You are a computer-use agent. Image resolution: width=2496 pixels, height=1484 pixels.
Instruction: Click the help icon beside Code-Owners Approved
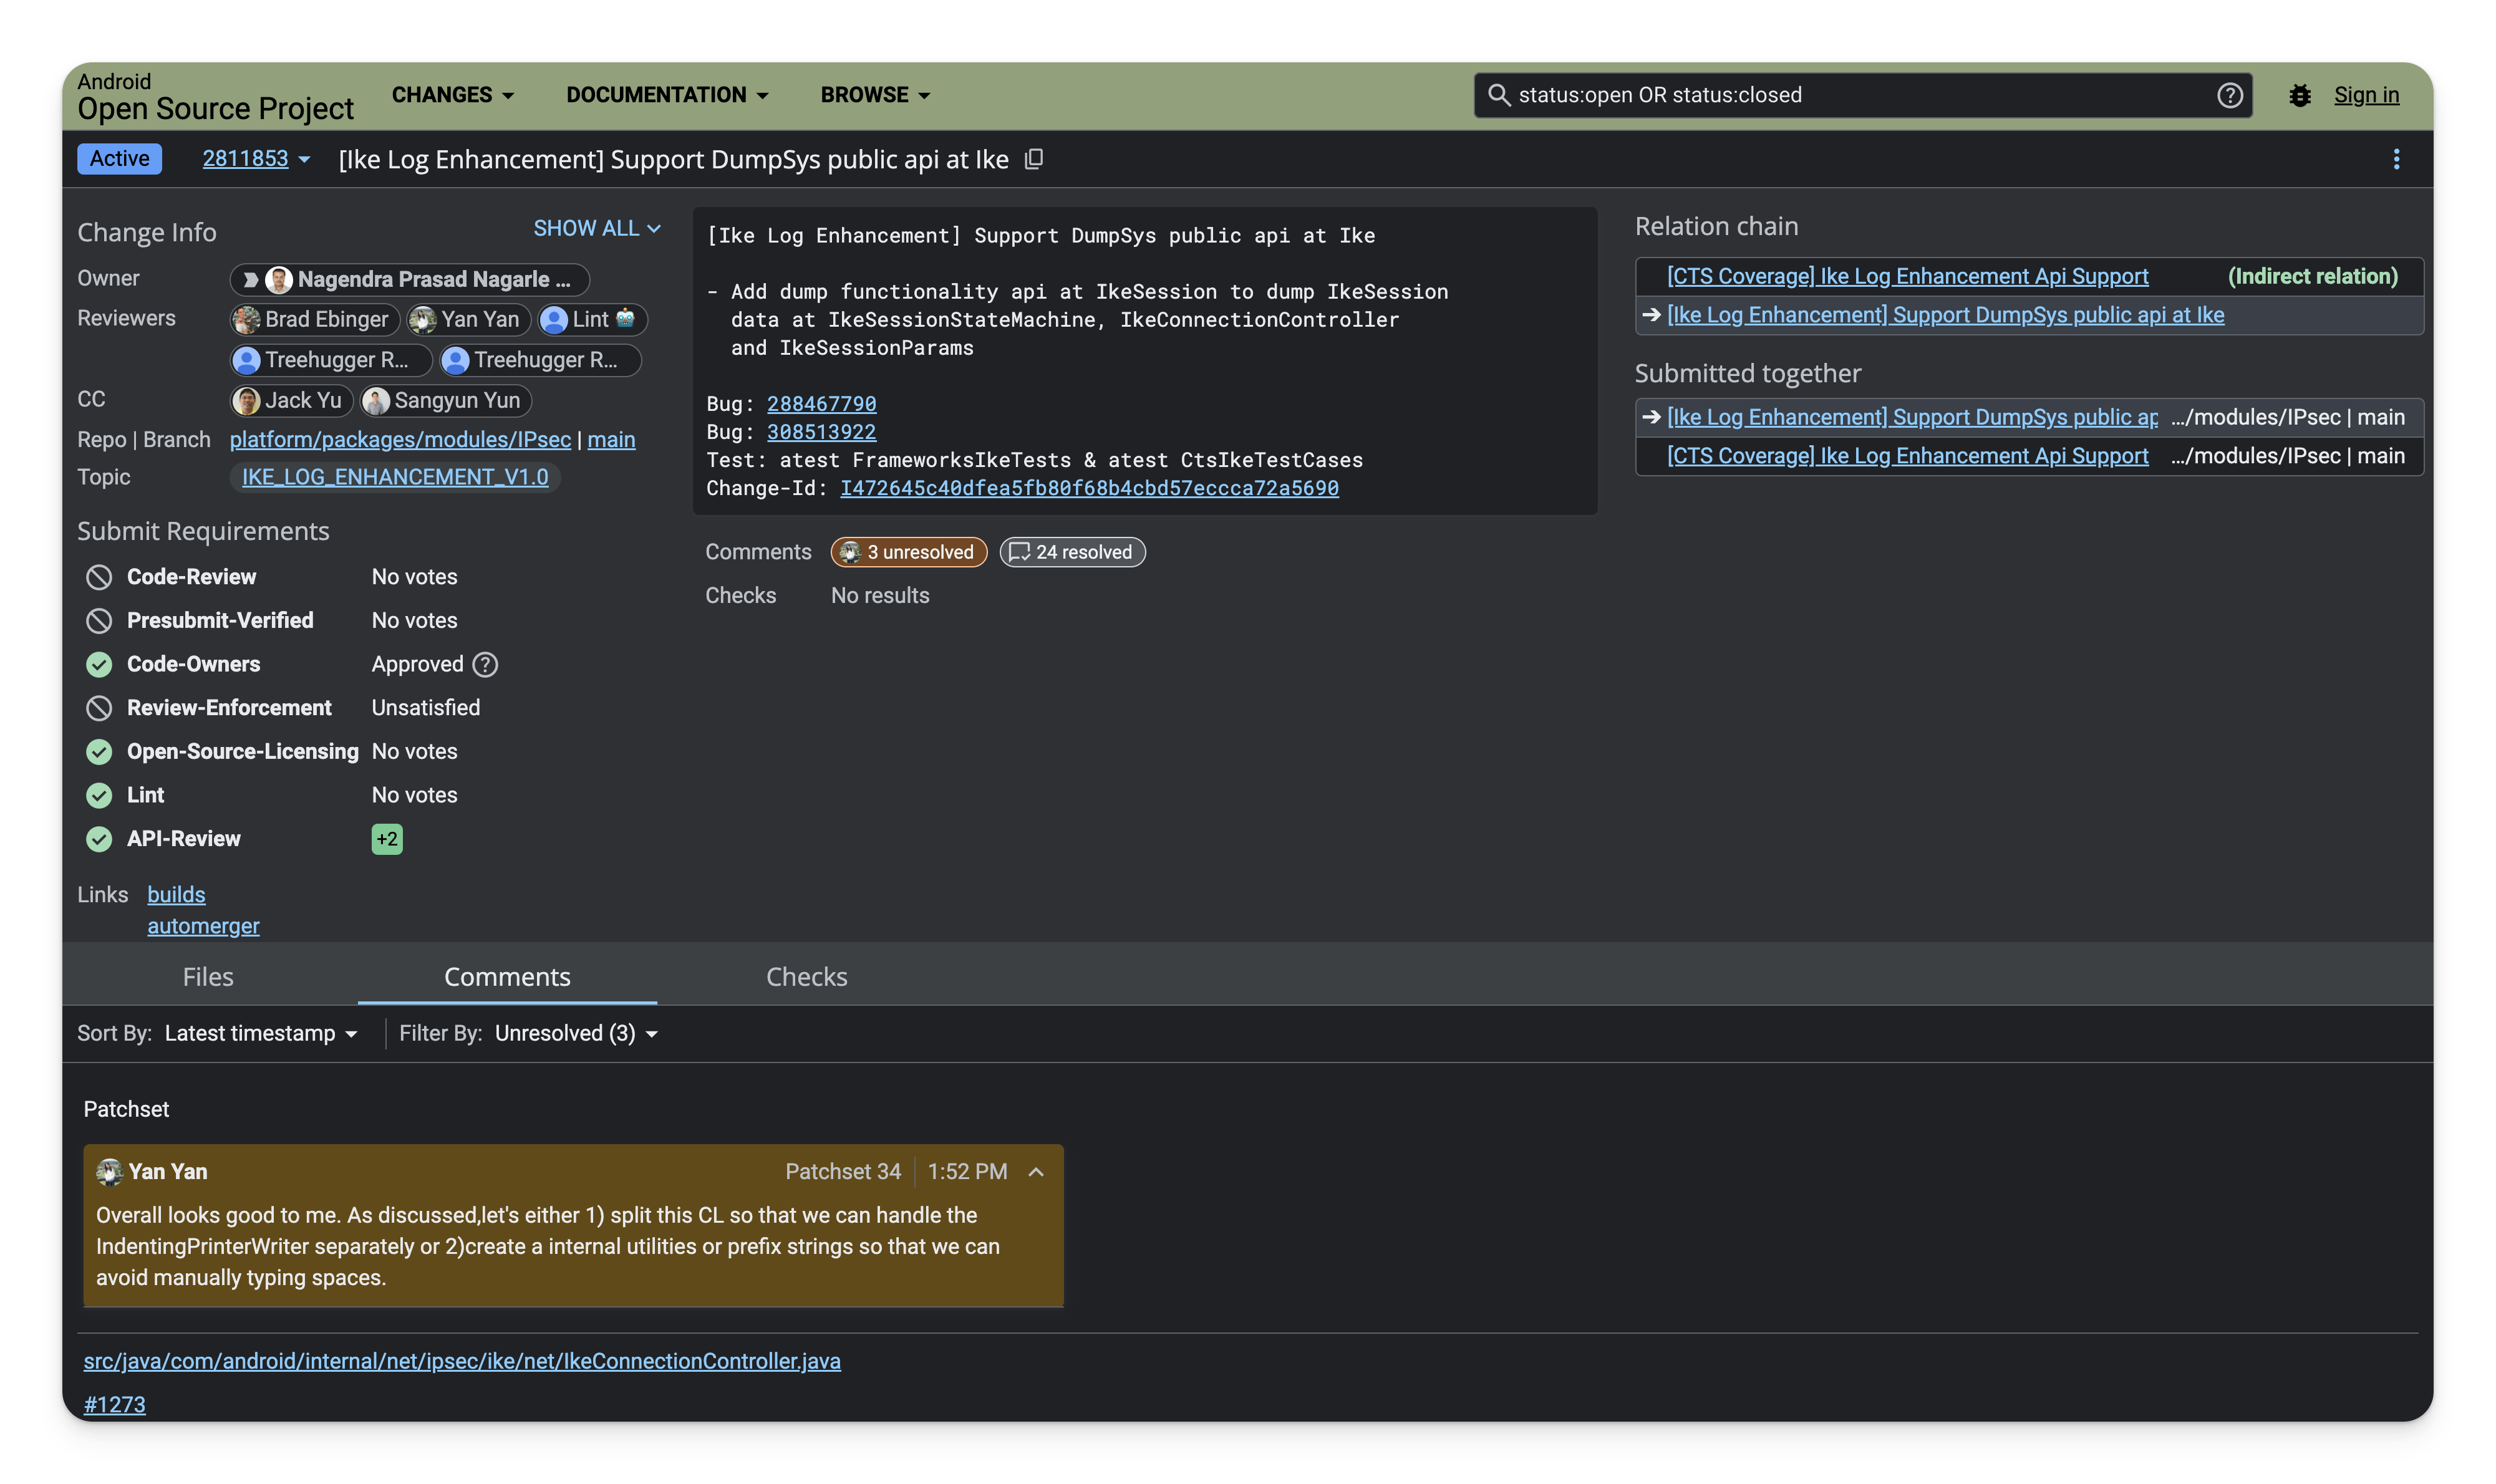point(486,664)
